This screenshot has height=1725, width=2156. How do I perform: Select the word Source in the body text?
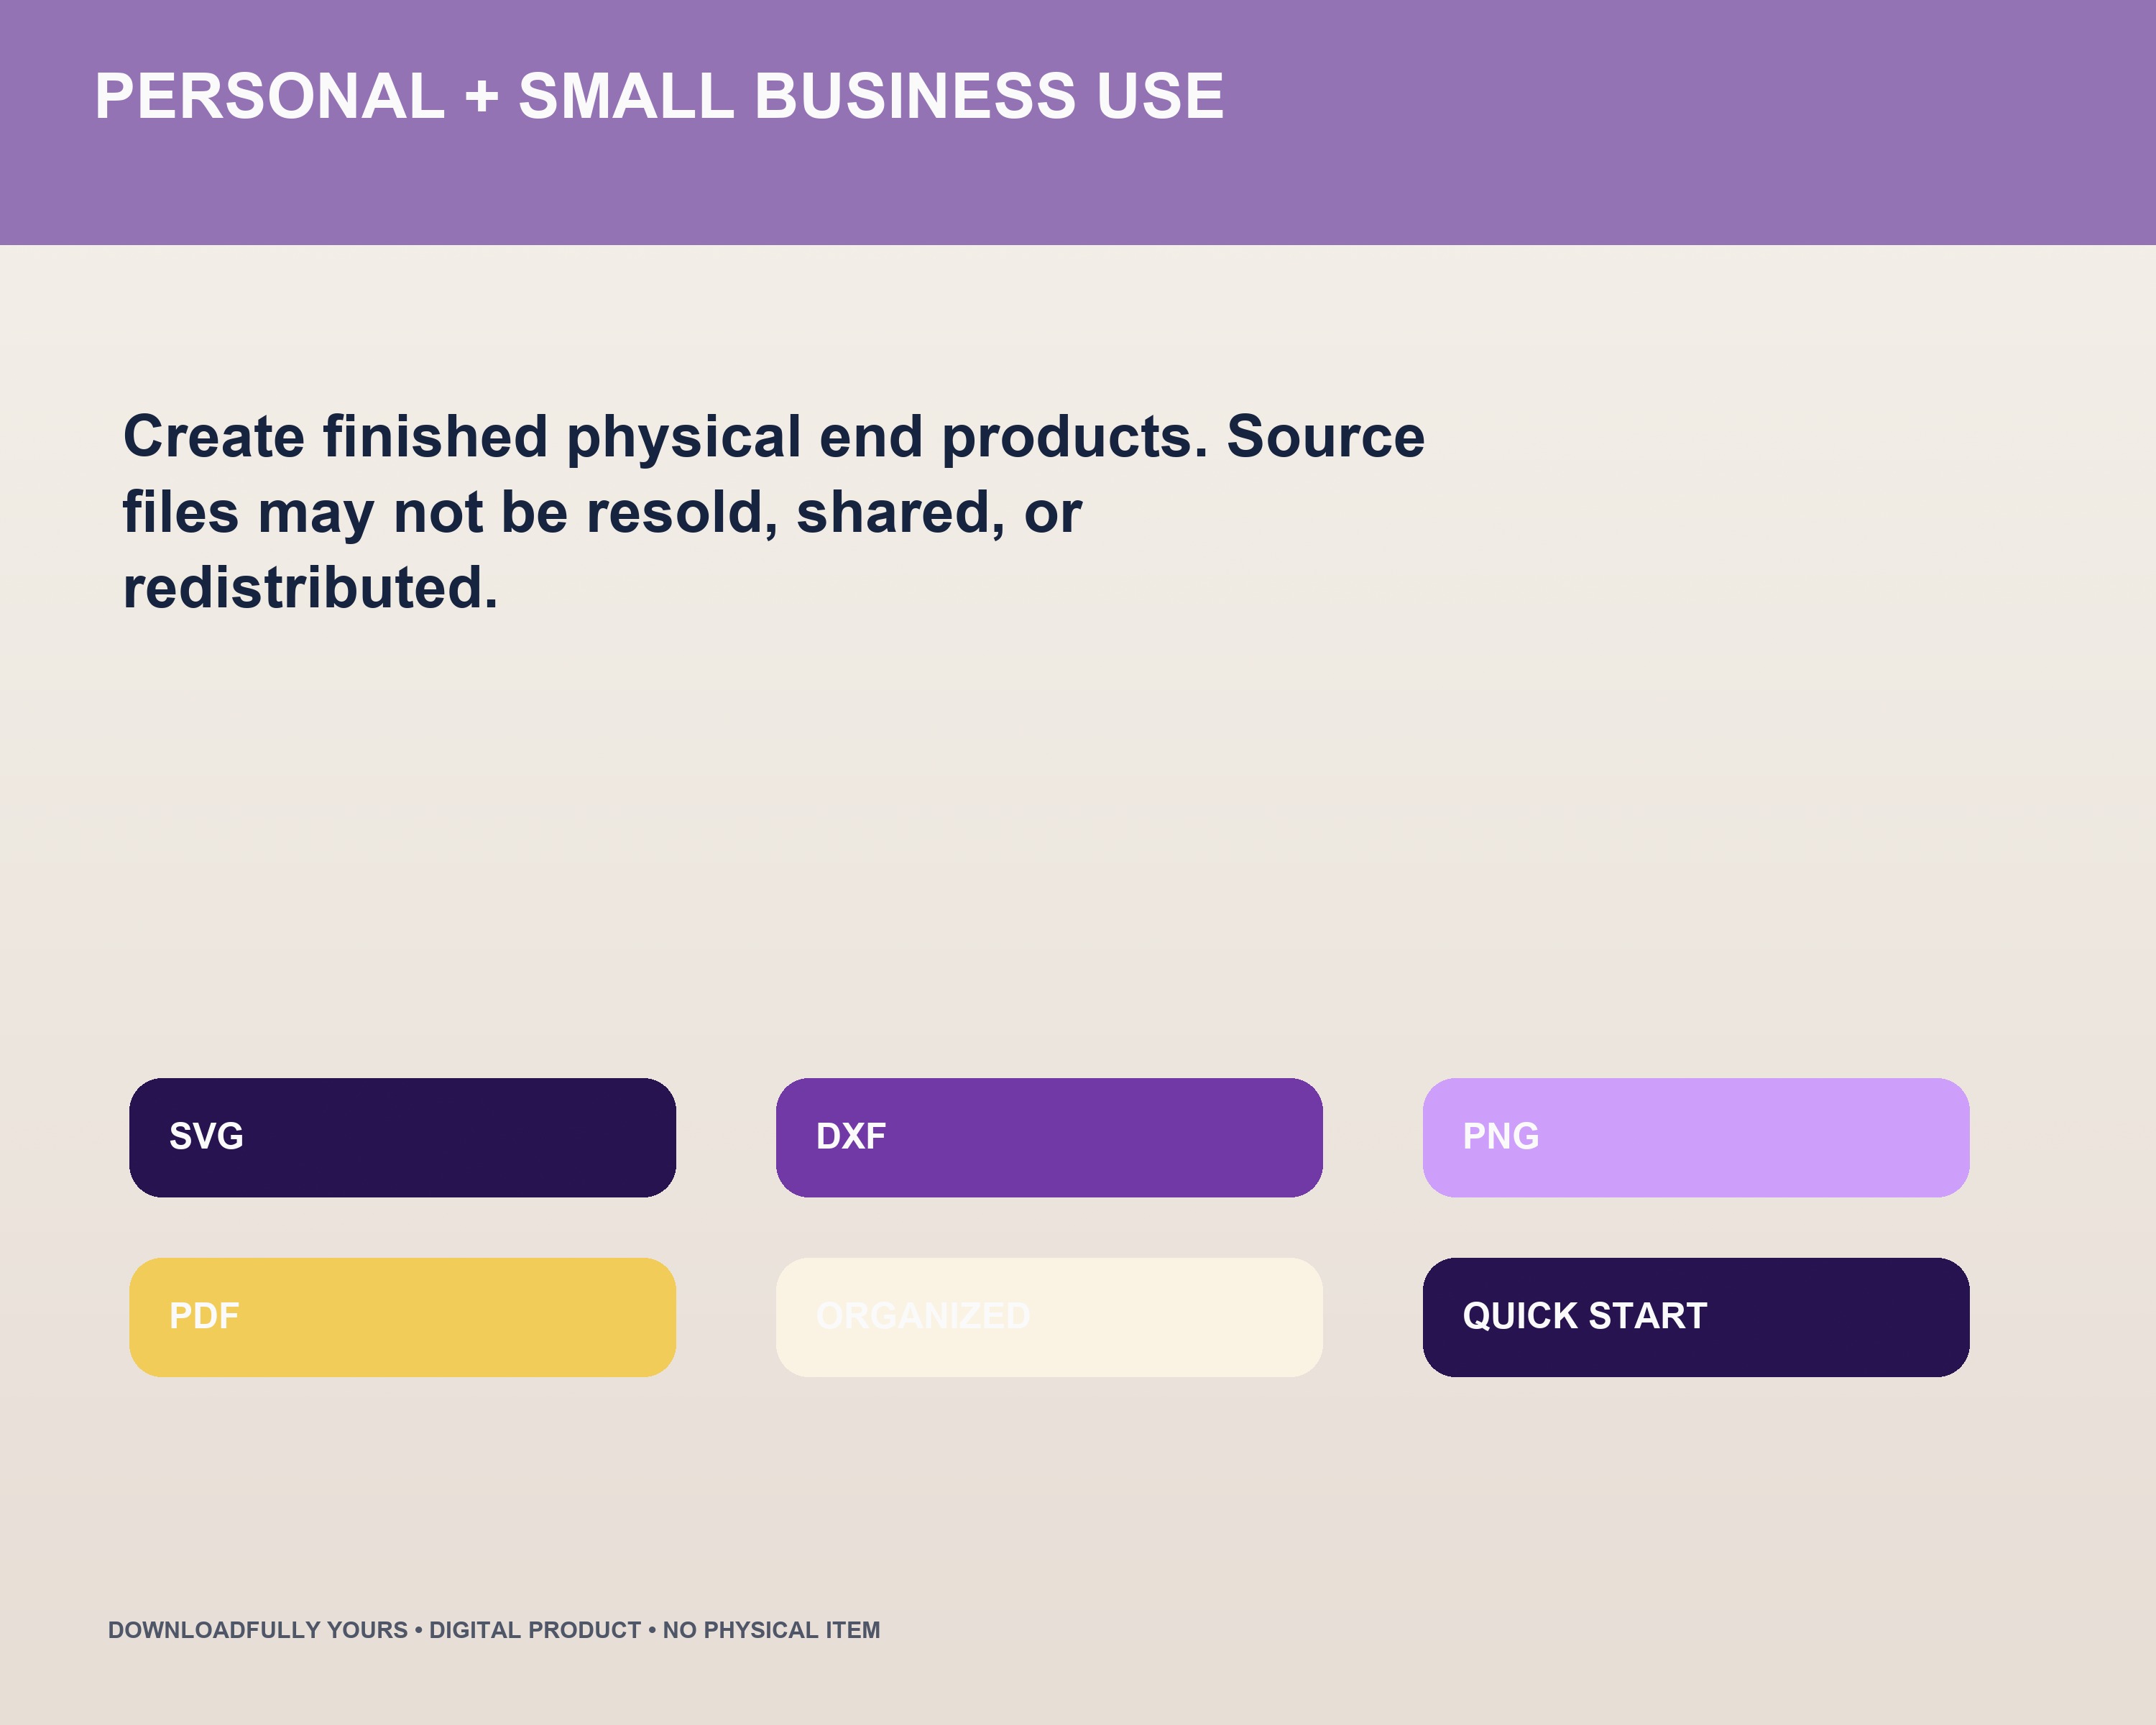point(1326,437)
